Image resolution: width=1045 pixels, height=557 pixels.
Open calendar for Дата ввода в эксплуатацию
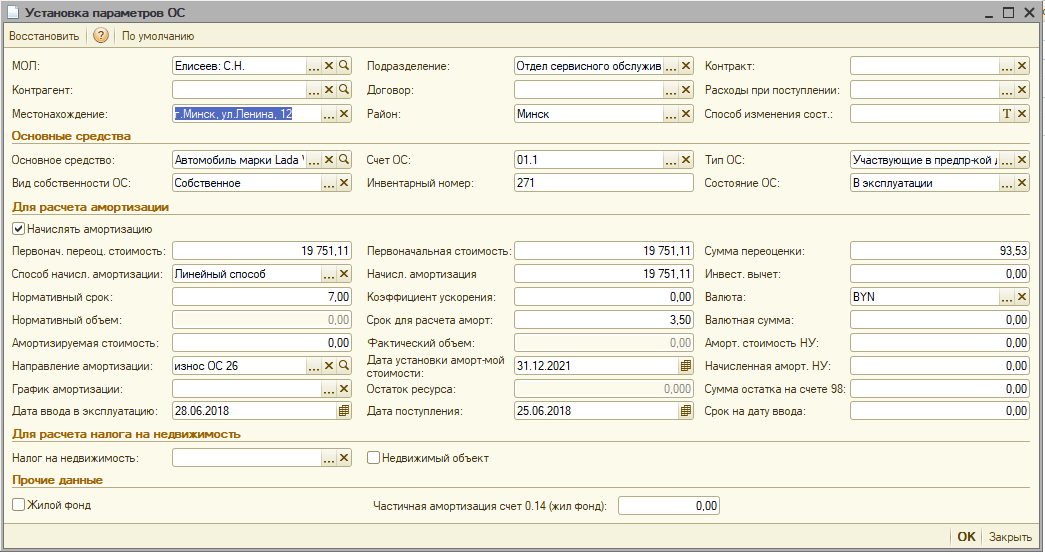344,411
